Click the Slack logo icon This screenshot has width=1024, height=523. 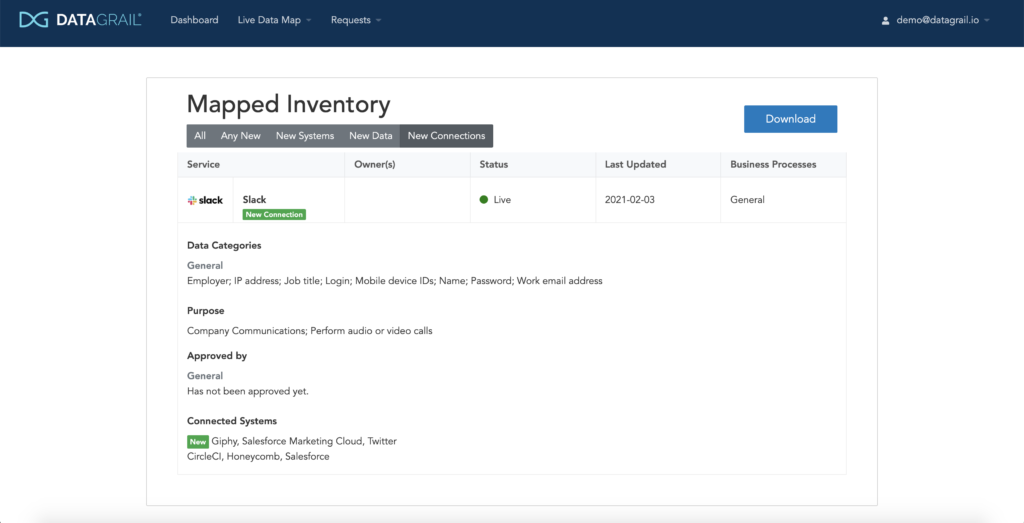205,200
